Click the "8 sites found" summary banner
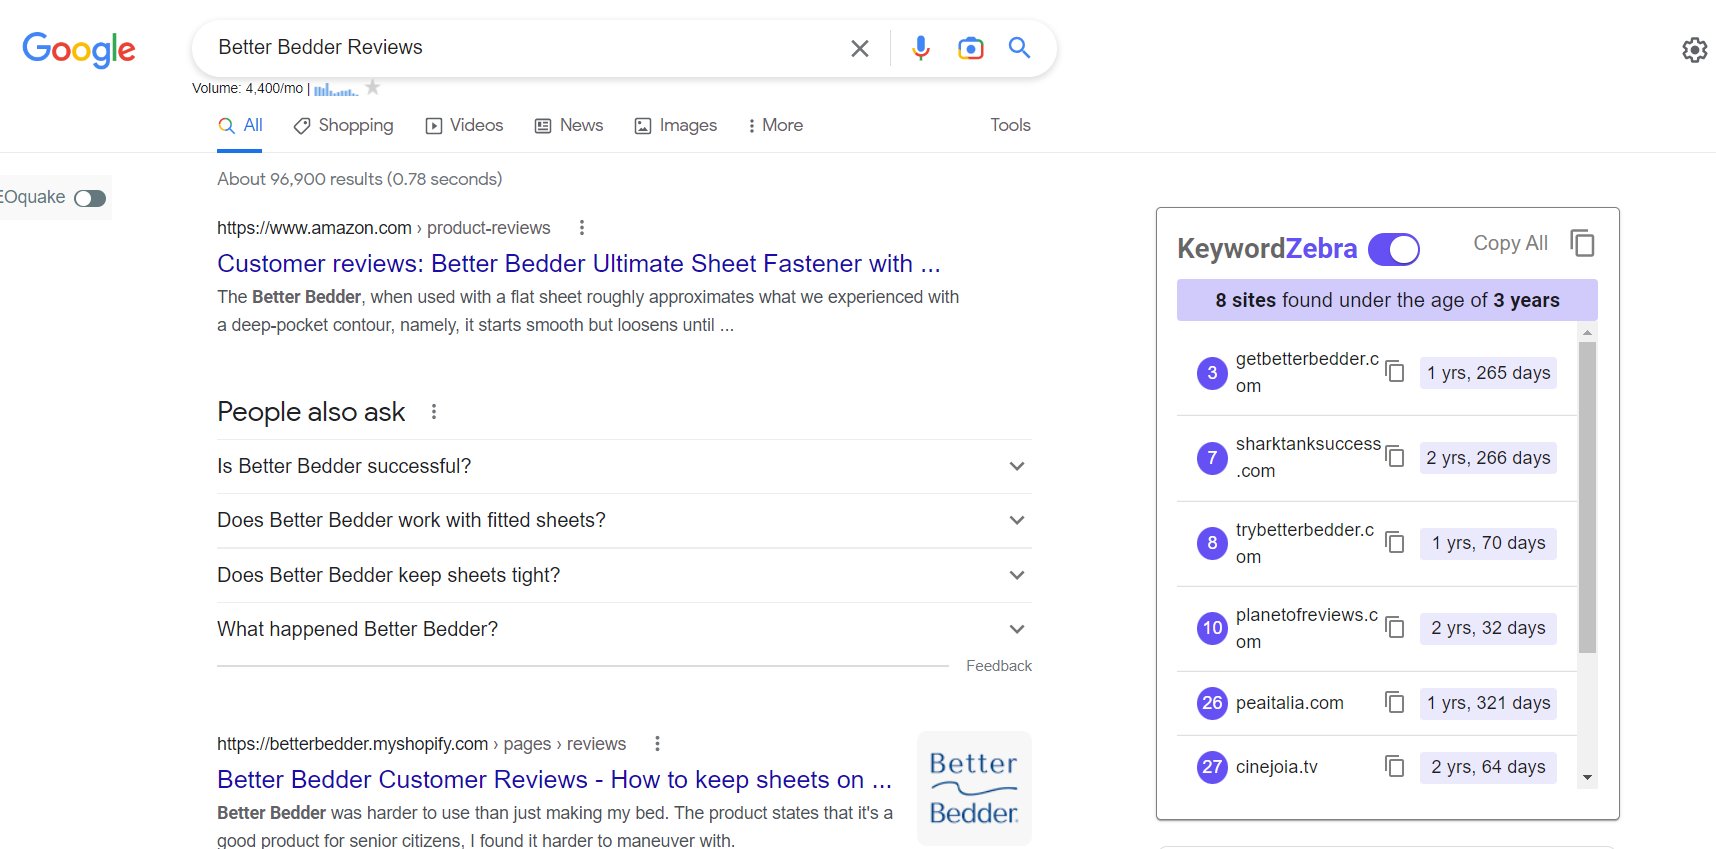The image size is (1716, 849). click(1387, 300)
